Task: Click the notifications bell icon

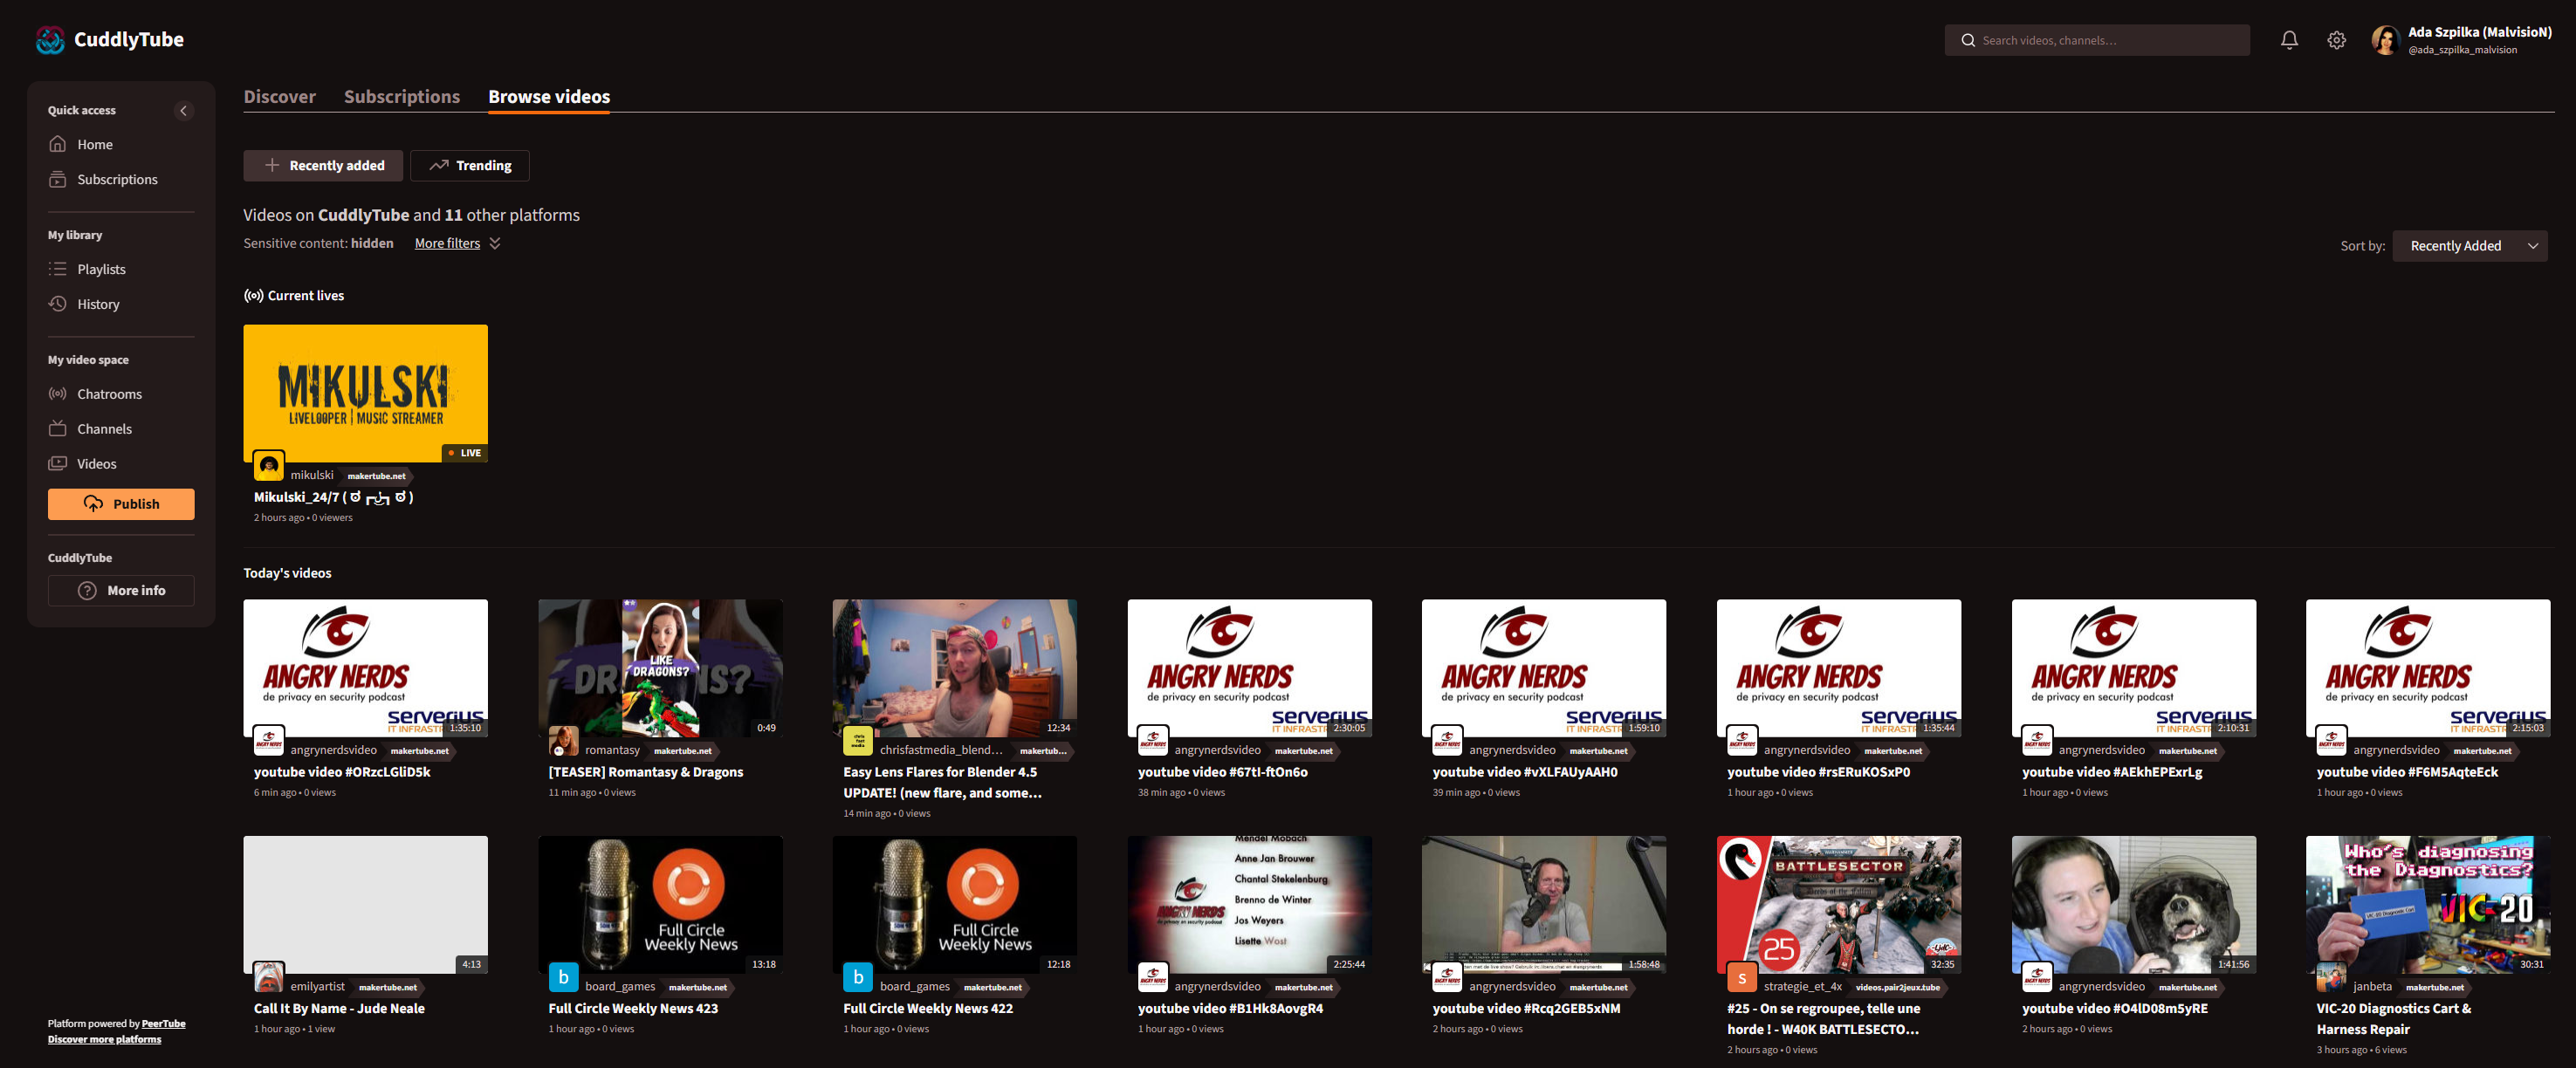Action: pyautogui.click(x=2288, y=40)
